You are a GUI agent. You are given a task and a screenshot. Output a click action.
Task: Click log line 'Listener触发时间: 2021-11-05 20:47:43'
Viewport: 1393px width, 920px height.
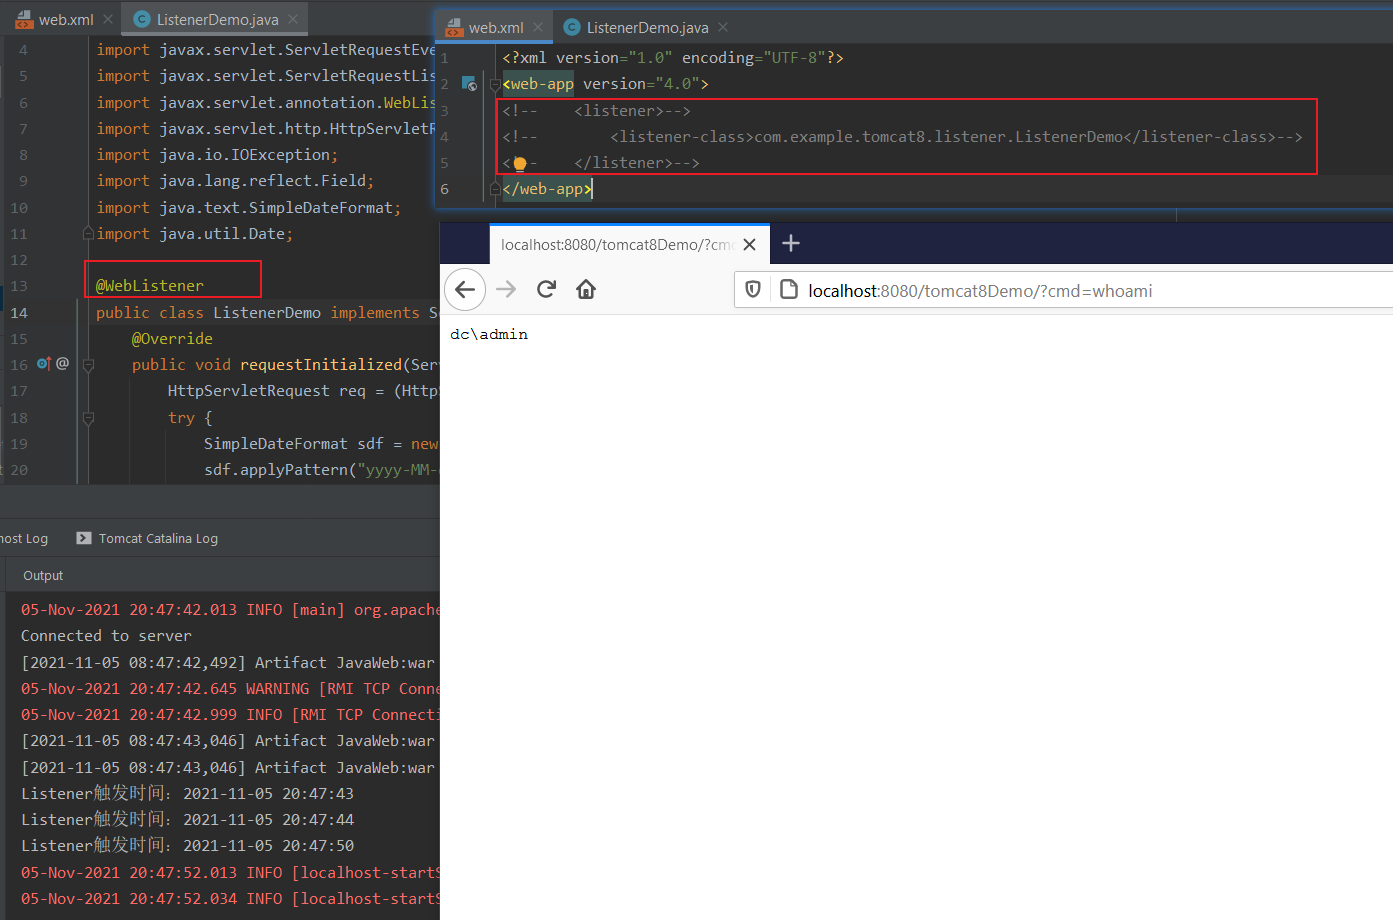pyautogui.click(x=187, y=793)
